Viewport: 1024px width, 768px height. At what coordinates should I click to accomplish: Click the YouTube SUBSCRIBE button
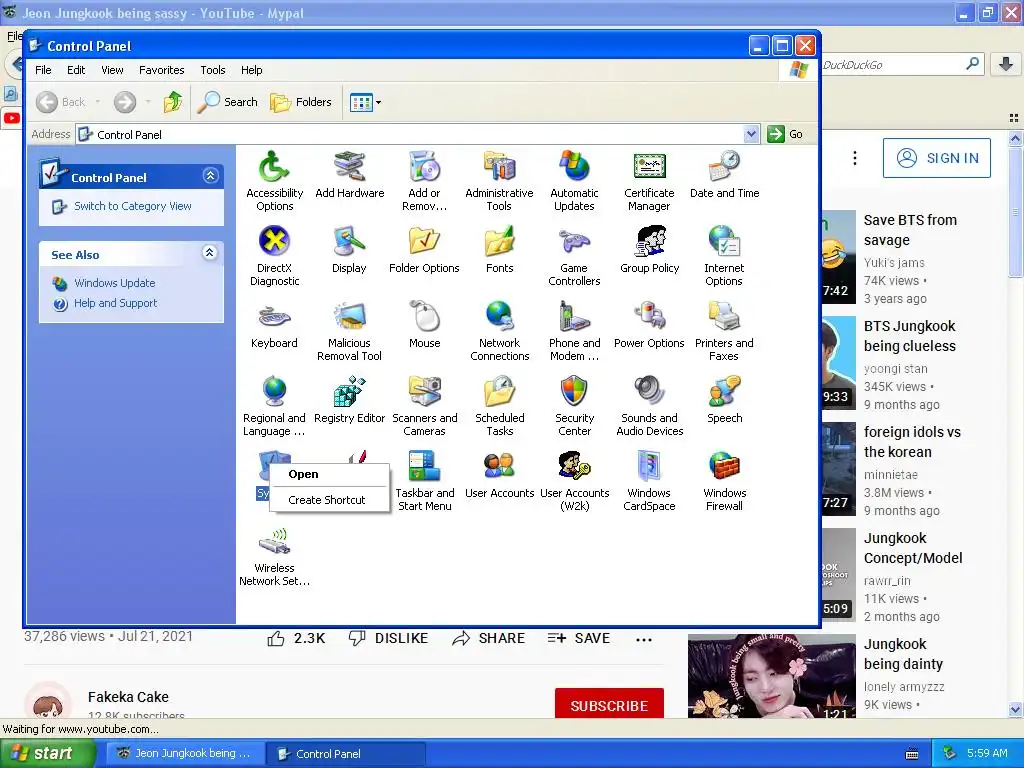(609, 705)
